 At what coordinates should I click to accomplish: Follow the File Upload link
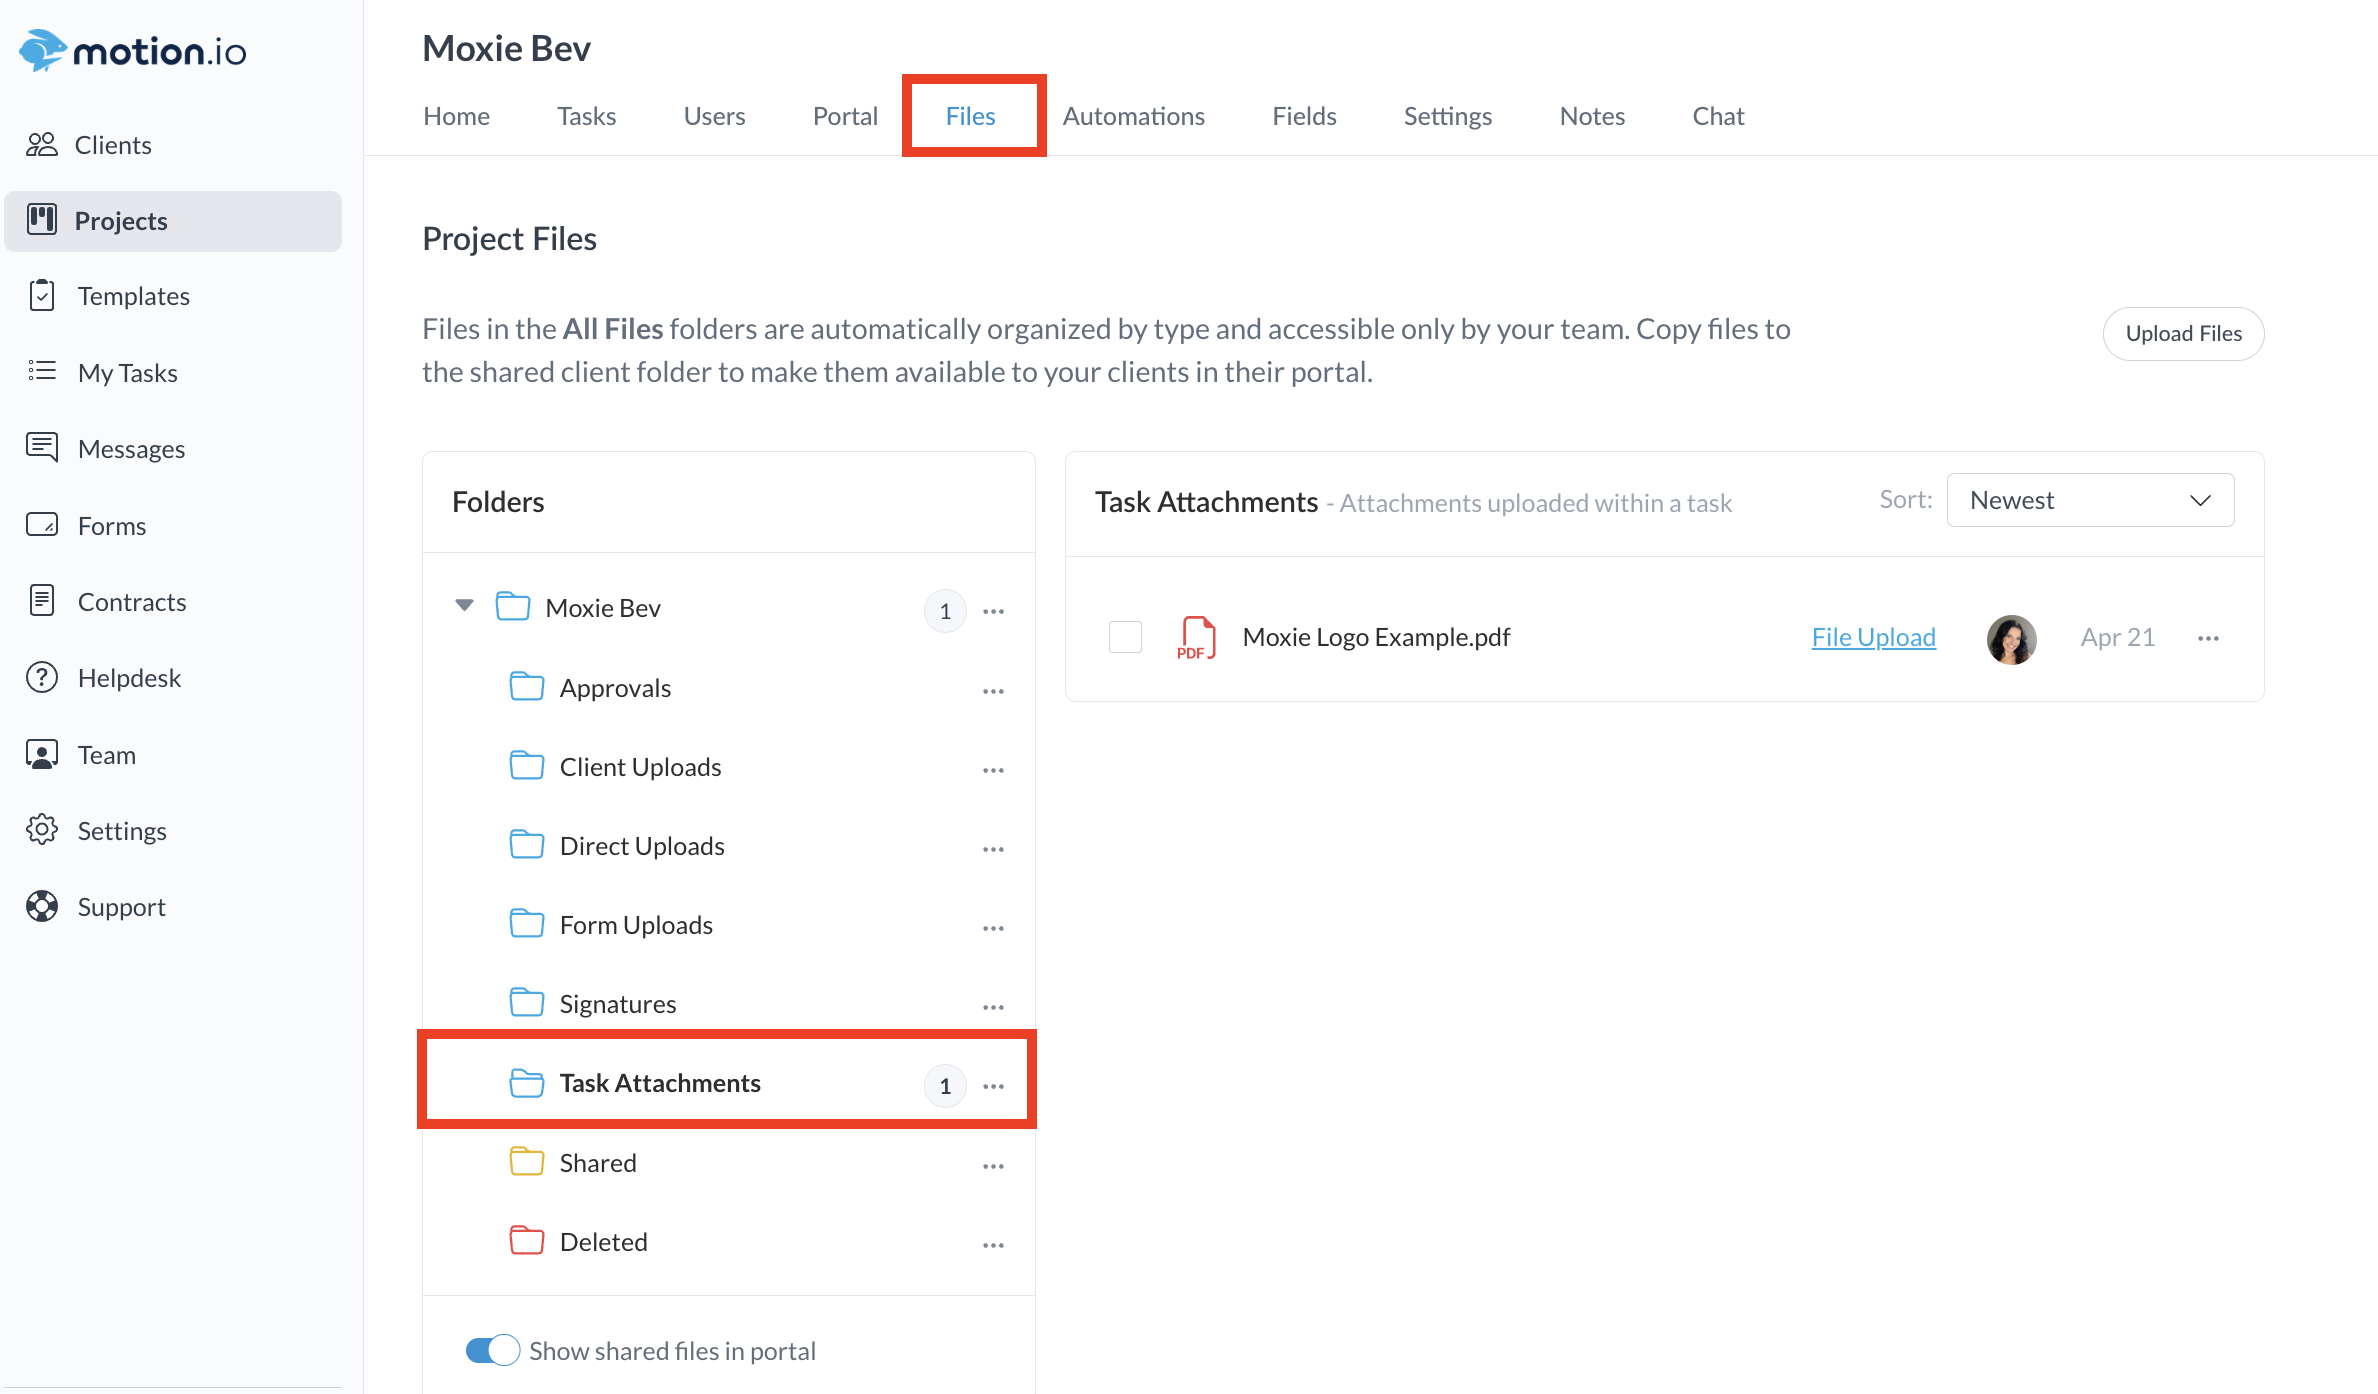[1873, 637]
